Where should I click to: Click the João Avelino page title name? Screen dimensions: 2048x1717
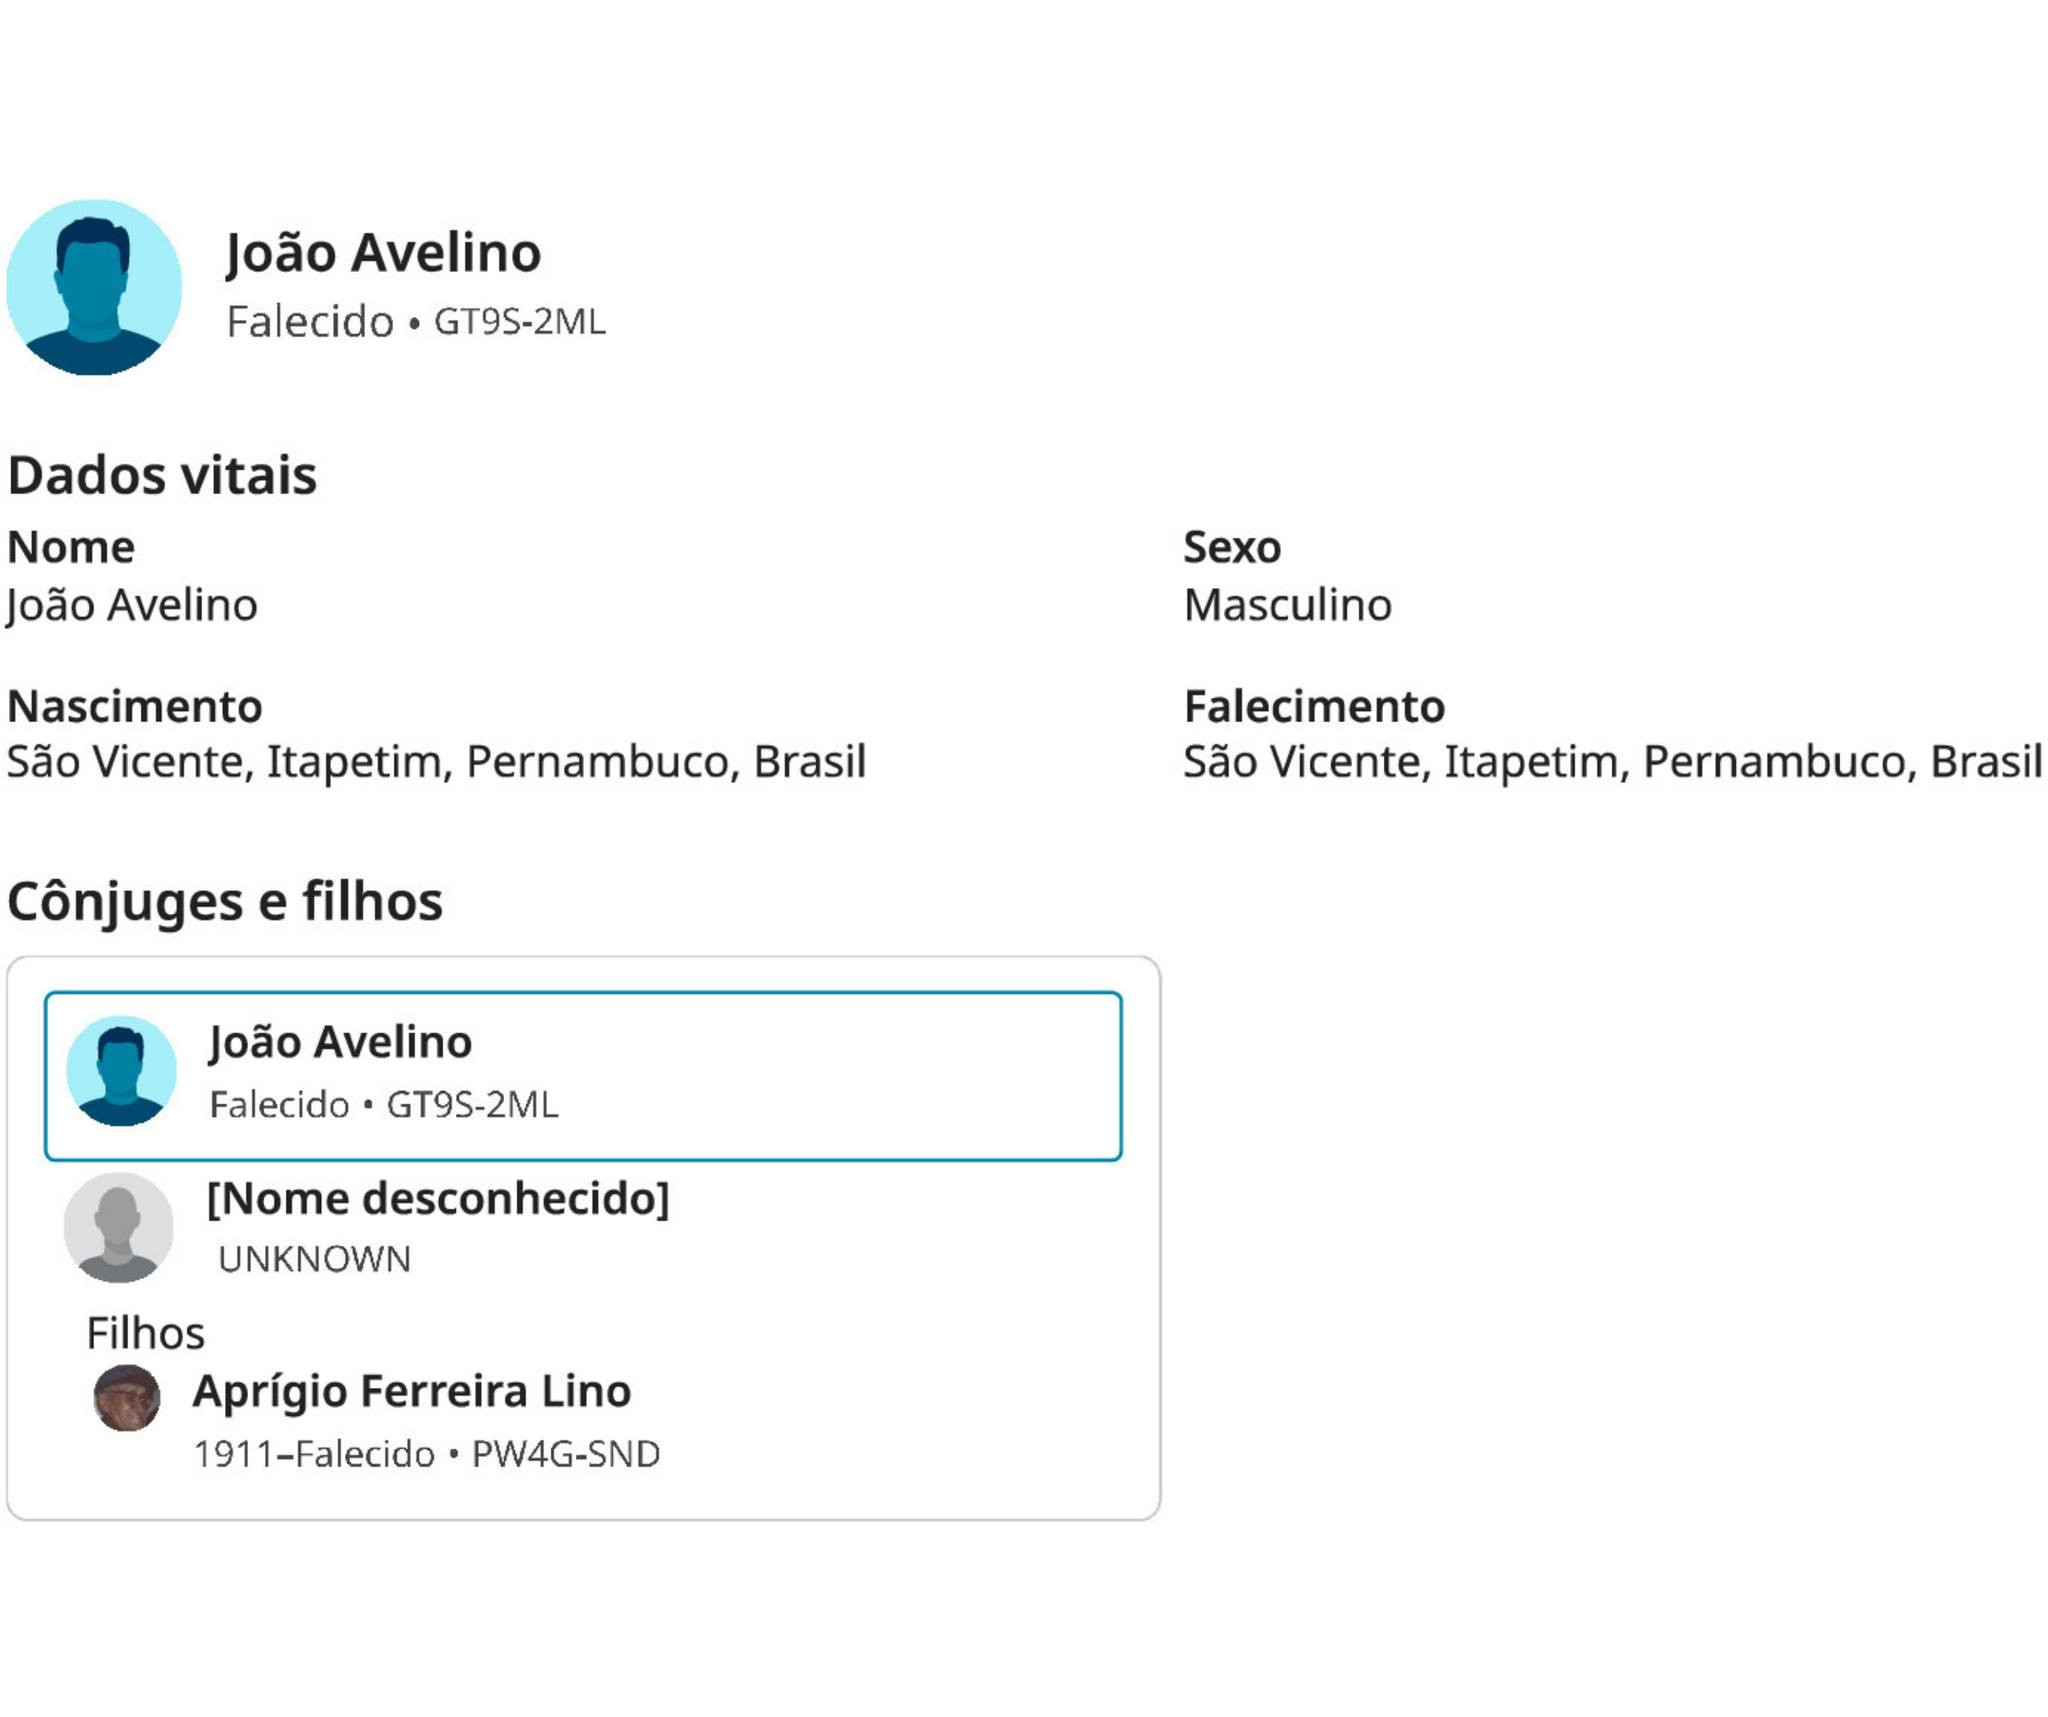pyautogui.click(x=383, y=252)
